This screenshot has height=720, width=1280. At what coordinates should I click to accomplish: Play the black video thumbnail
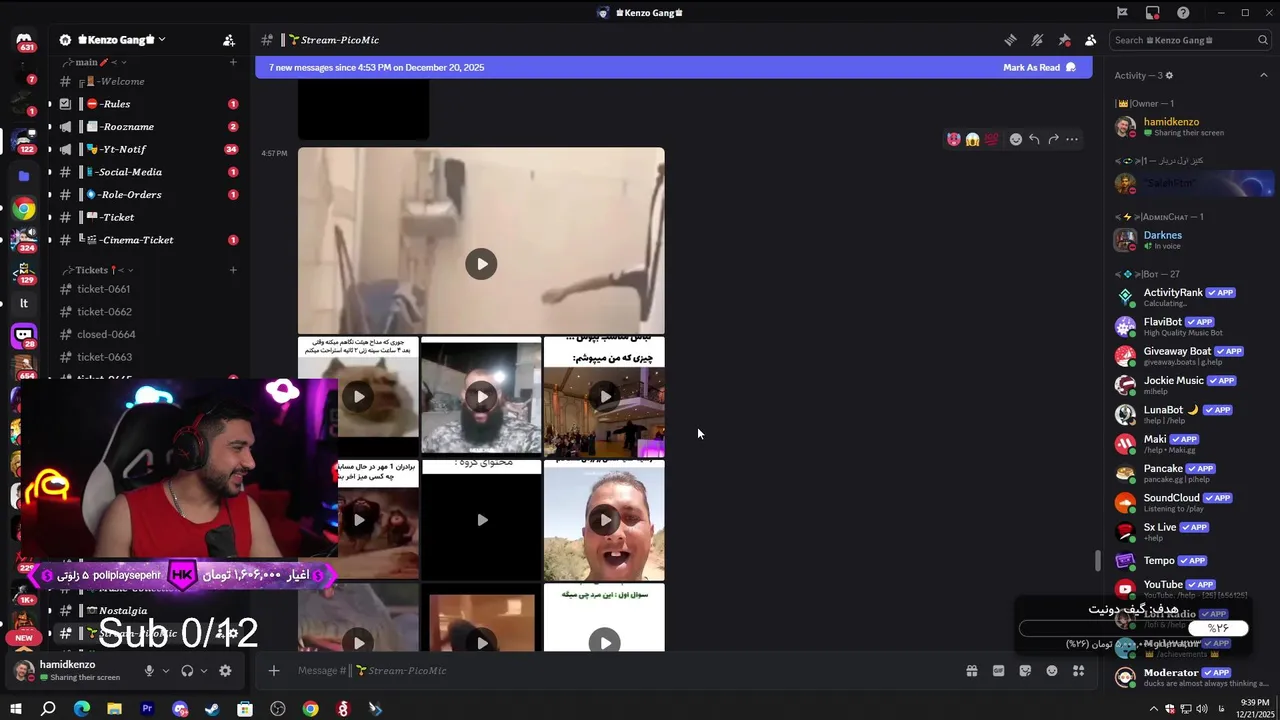[x=481, y=520]
